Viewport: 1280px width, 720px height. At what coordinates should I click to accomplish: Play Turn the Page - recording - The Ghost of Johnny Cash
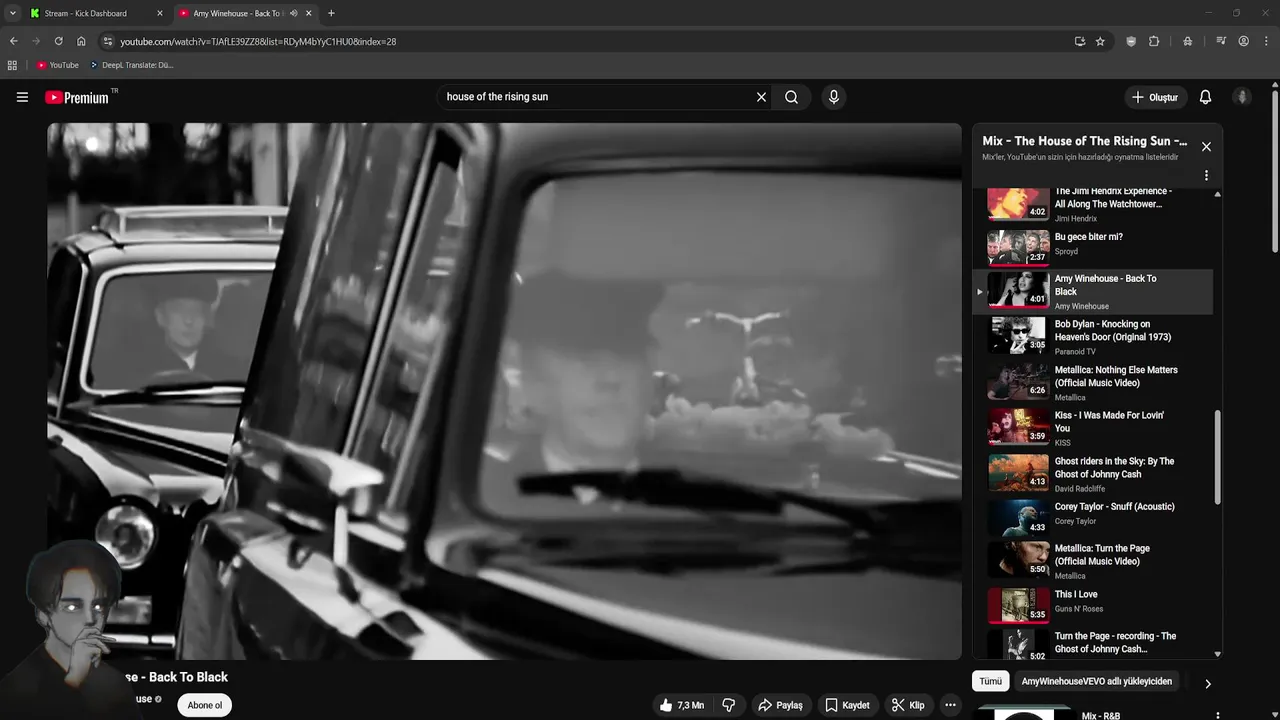(1093, 643)
